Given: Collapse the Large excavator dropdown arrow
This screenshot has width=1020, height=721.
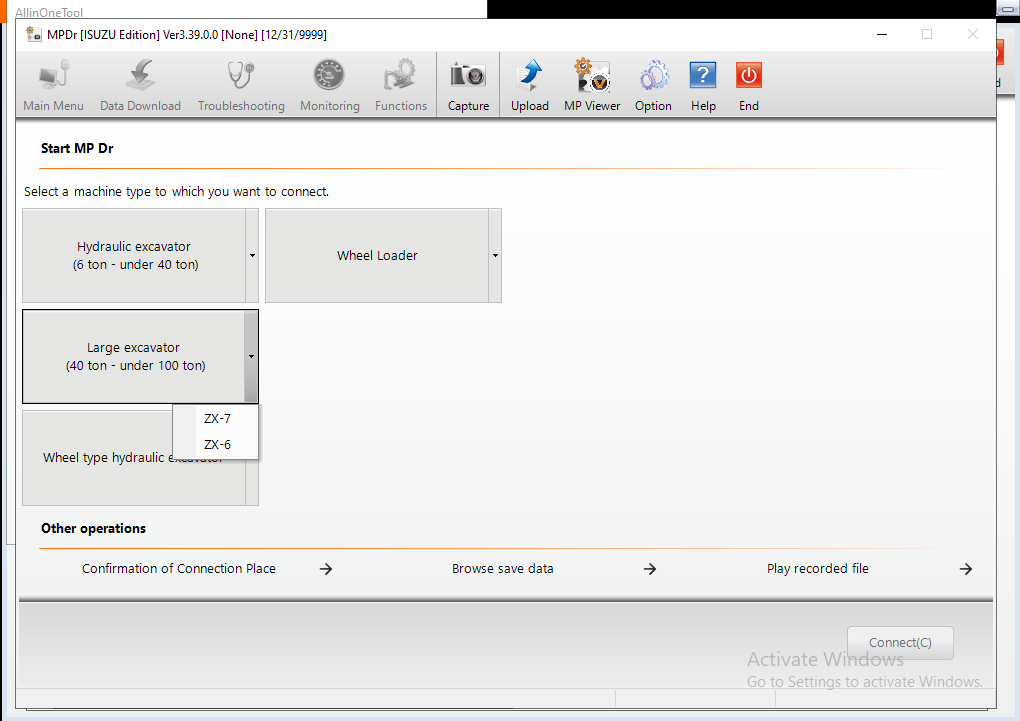Looking at the screenshot, I should [x=251, y=357].
